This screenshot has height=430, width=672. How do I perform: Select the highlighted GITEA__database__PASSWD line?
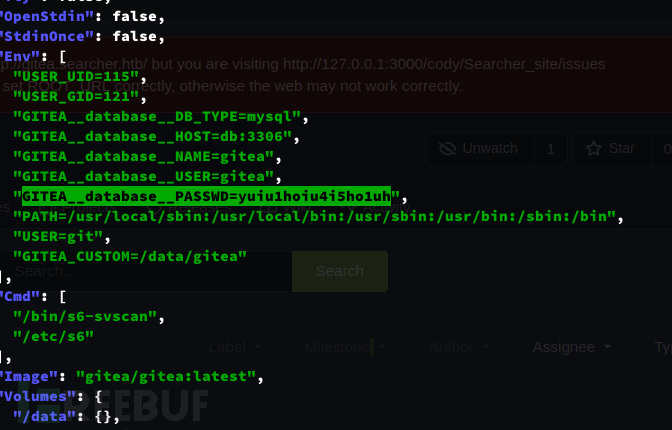coord(206,196)
